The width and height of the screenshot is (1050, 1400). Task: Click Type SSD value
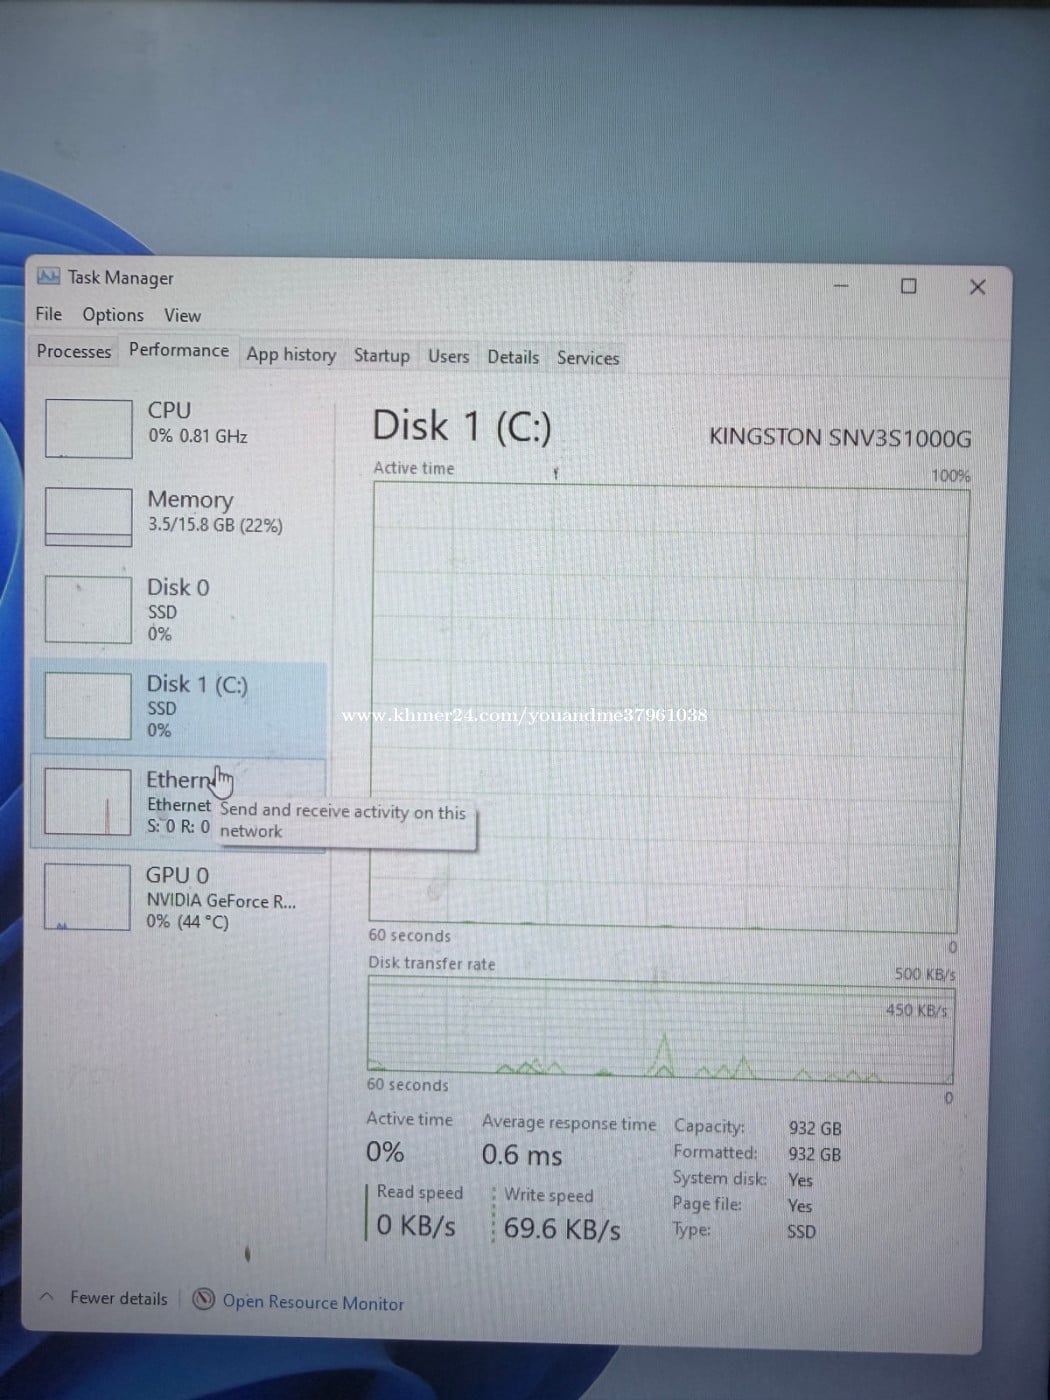point(801,1231)
